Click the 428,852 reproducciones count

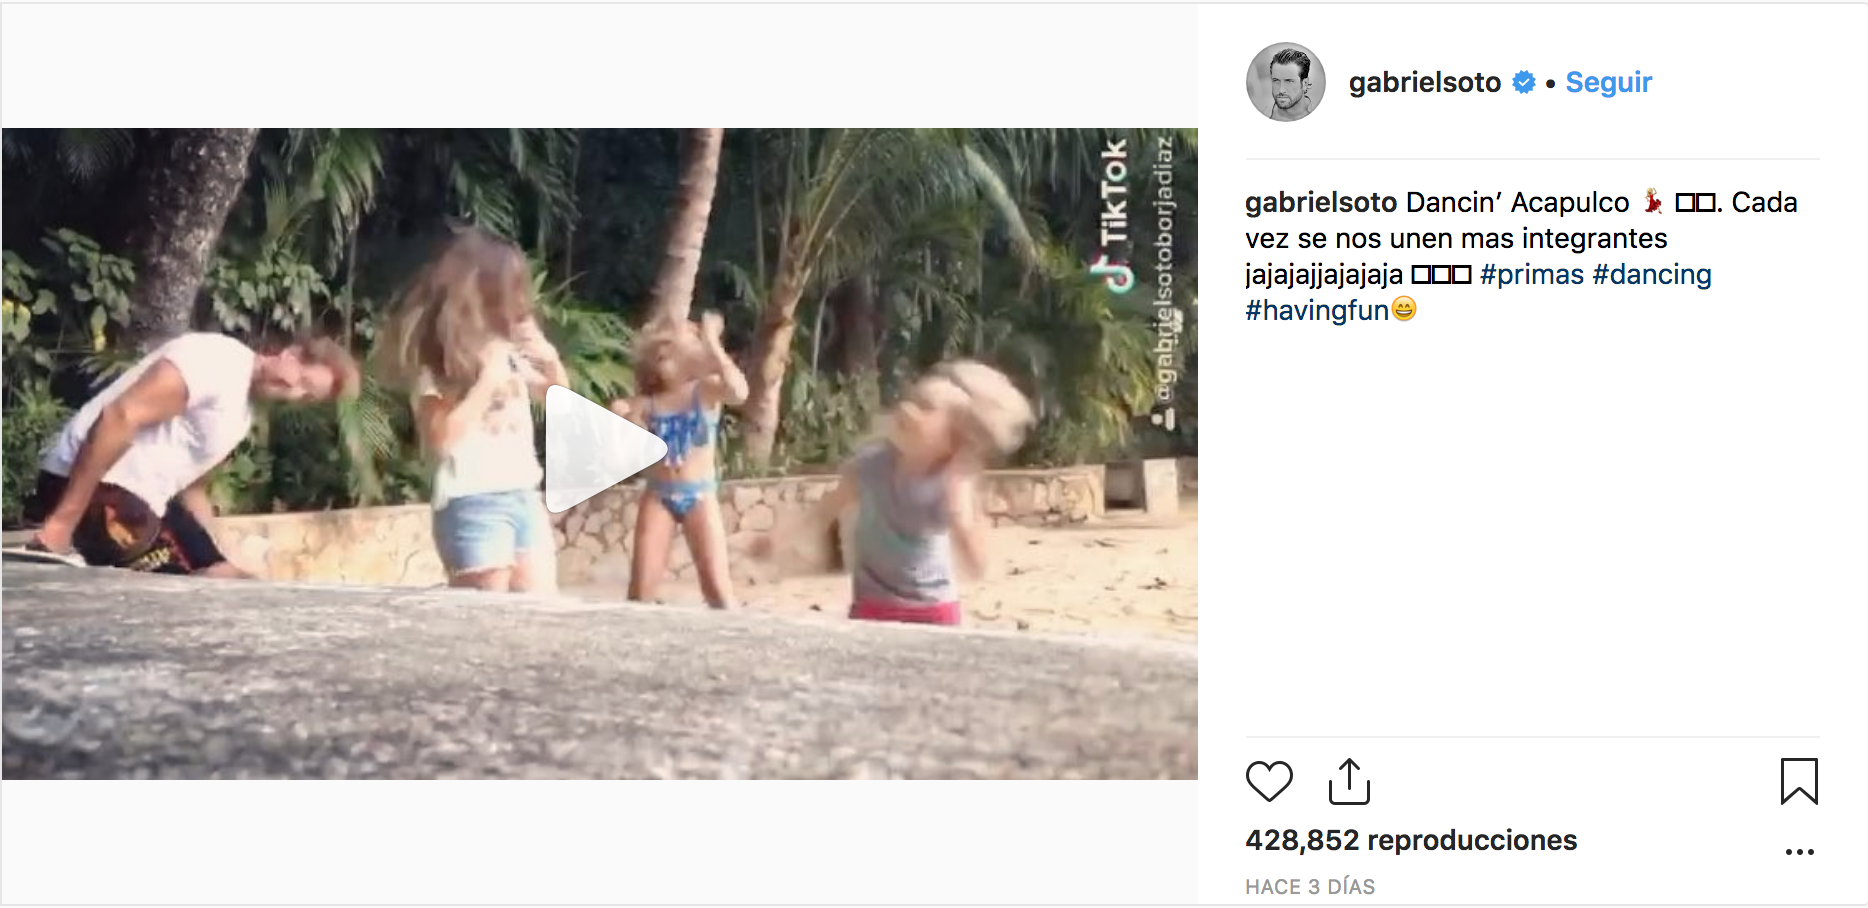tap(1410, 840)
